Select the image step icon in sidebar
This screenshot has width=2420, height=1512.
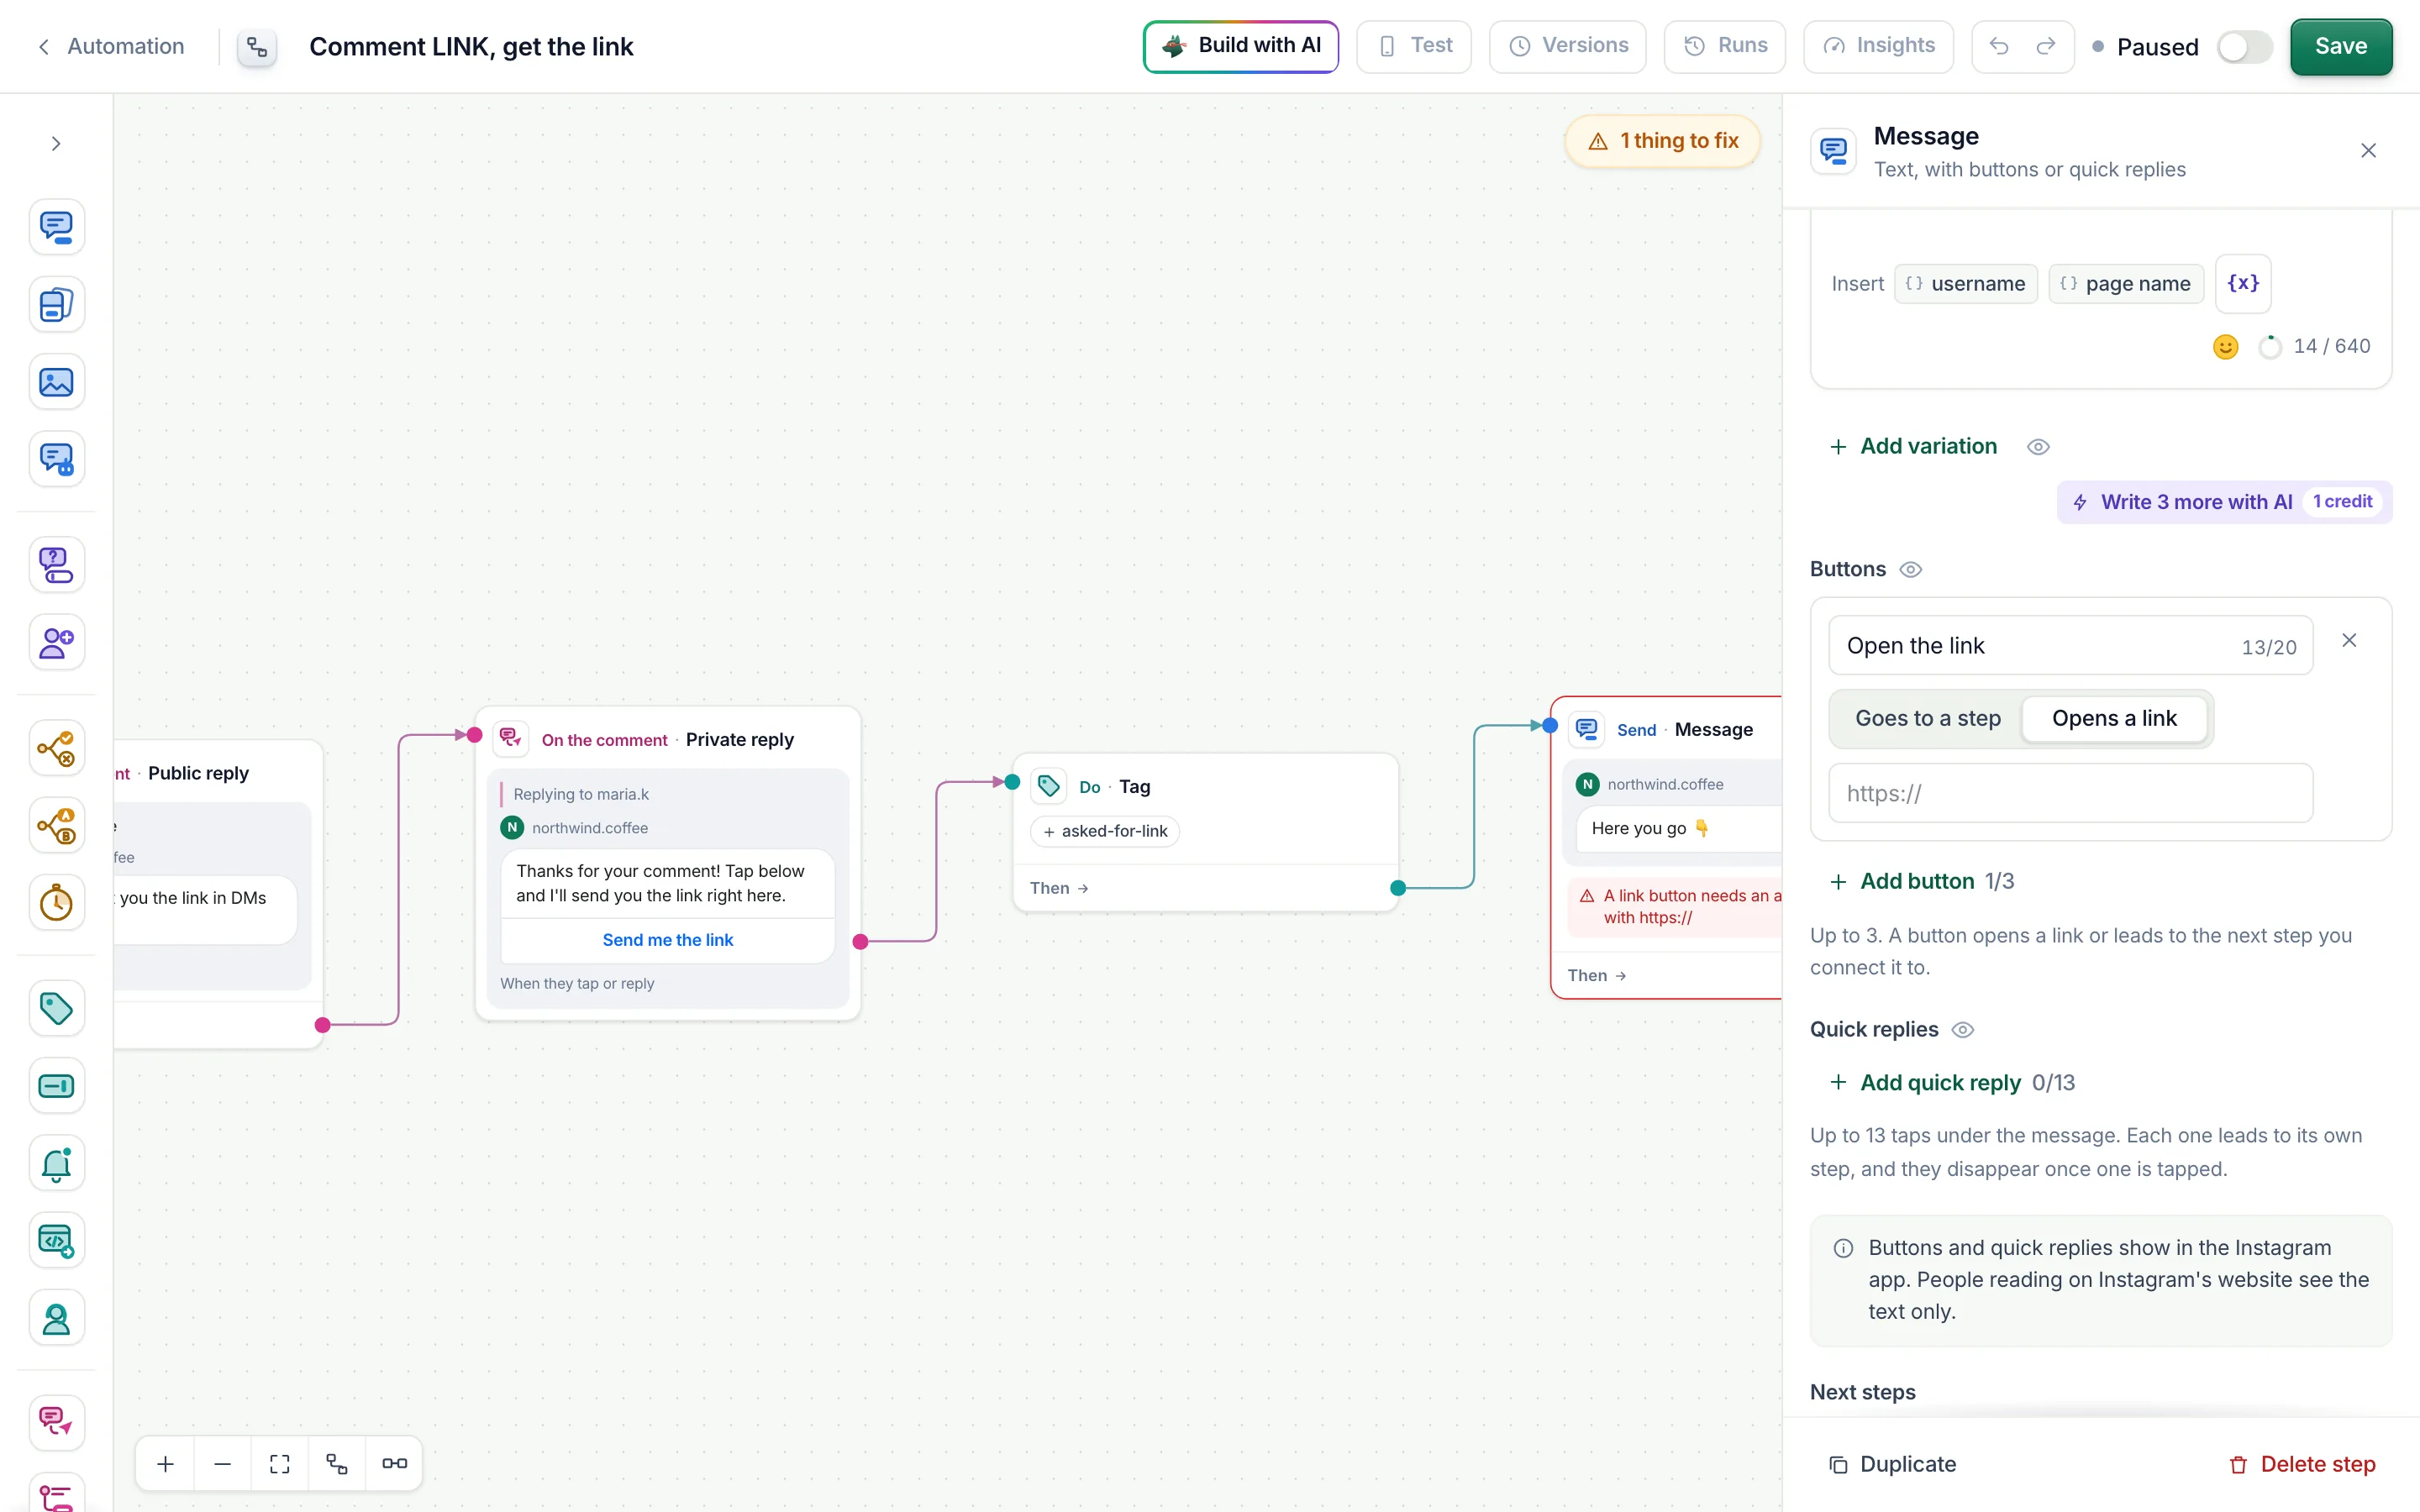click(56, 382)
